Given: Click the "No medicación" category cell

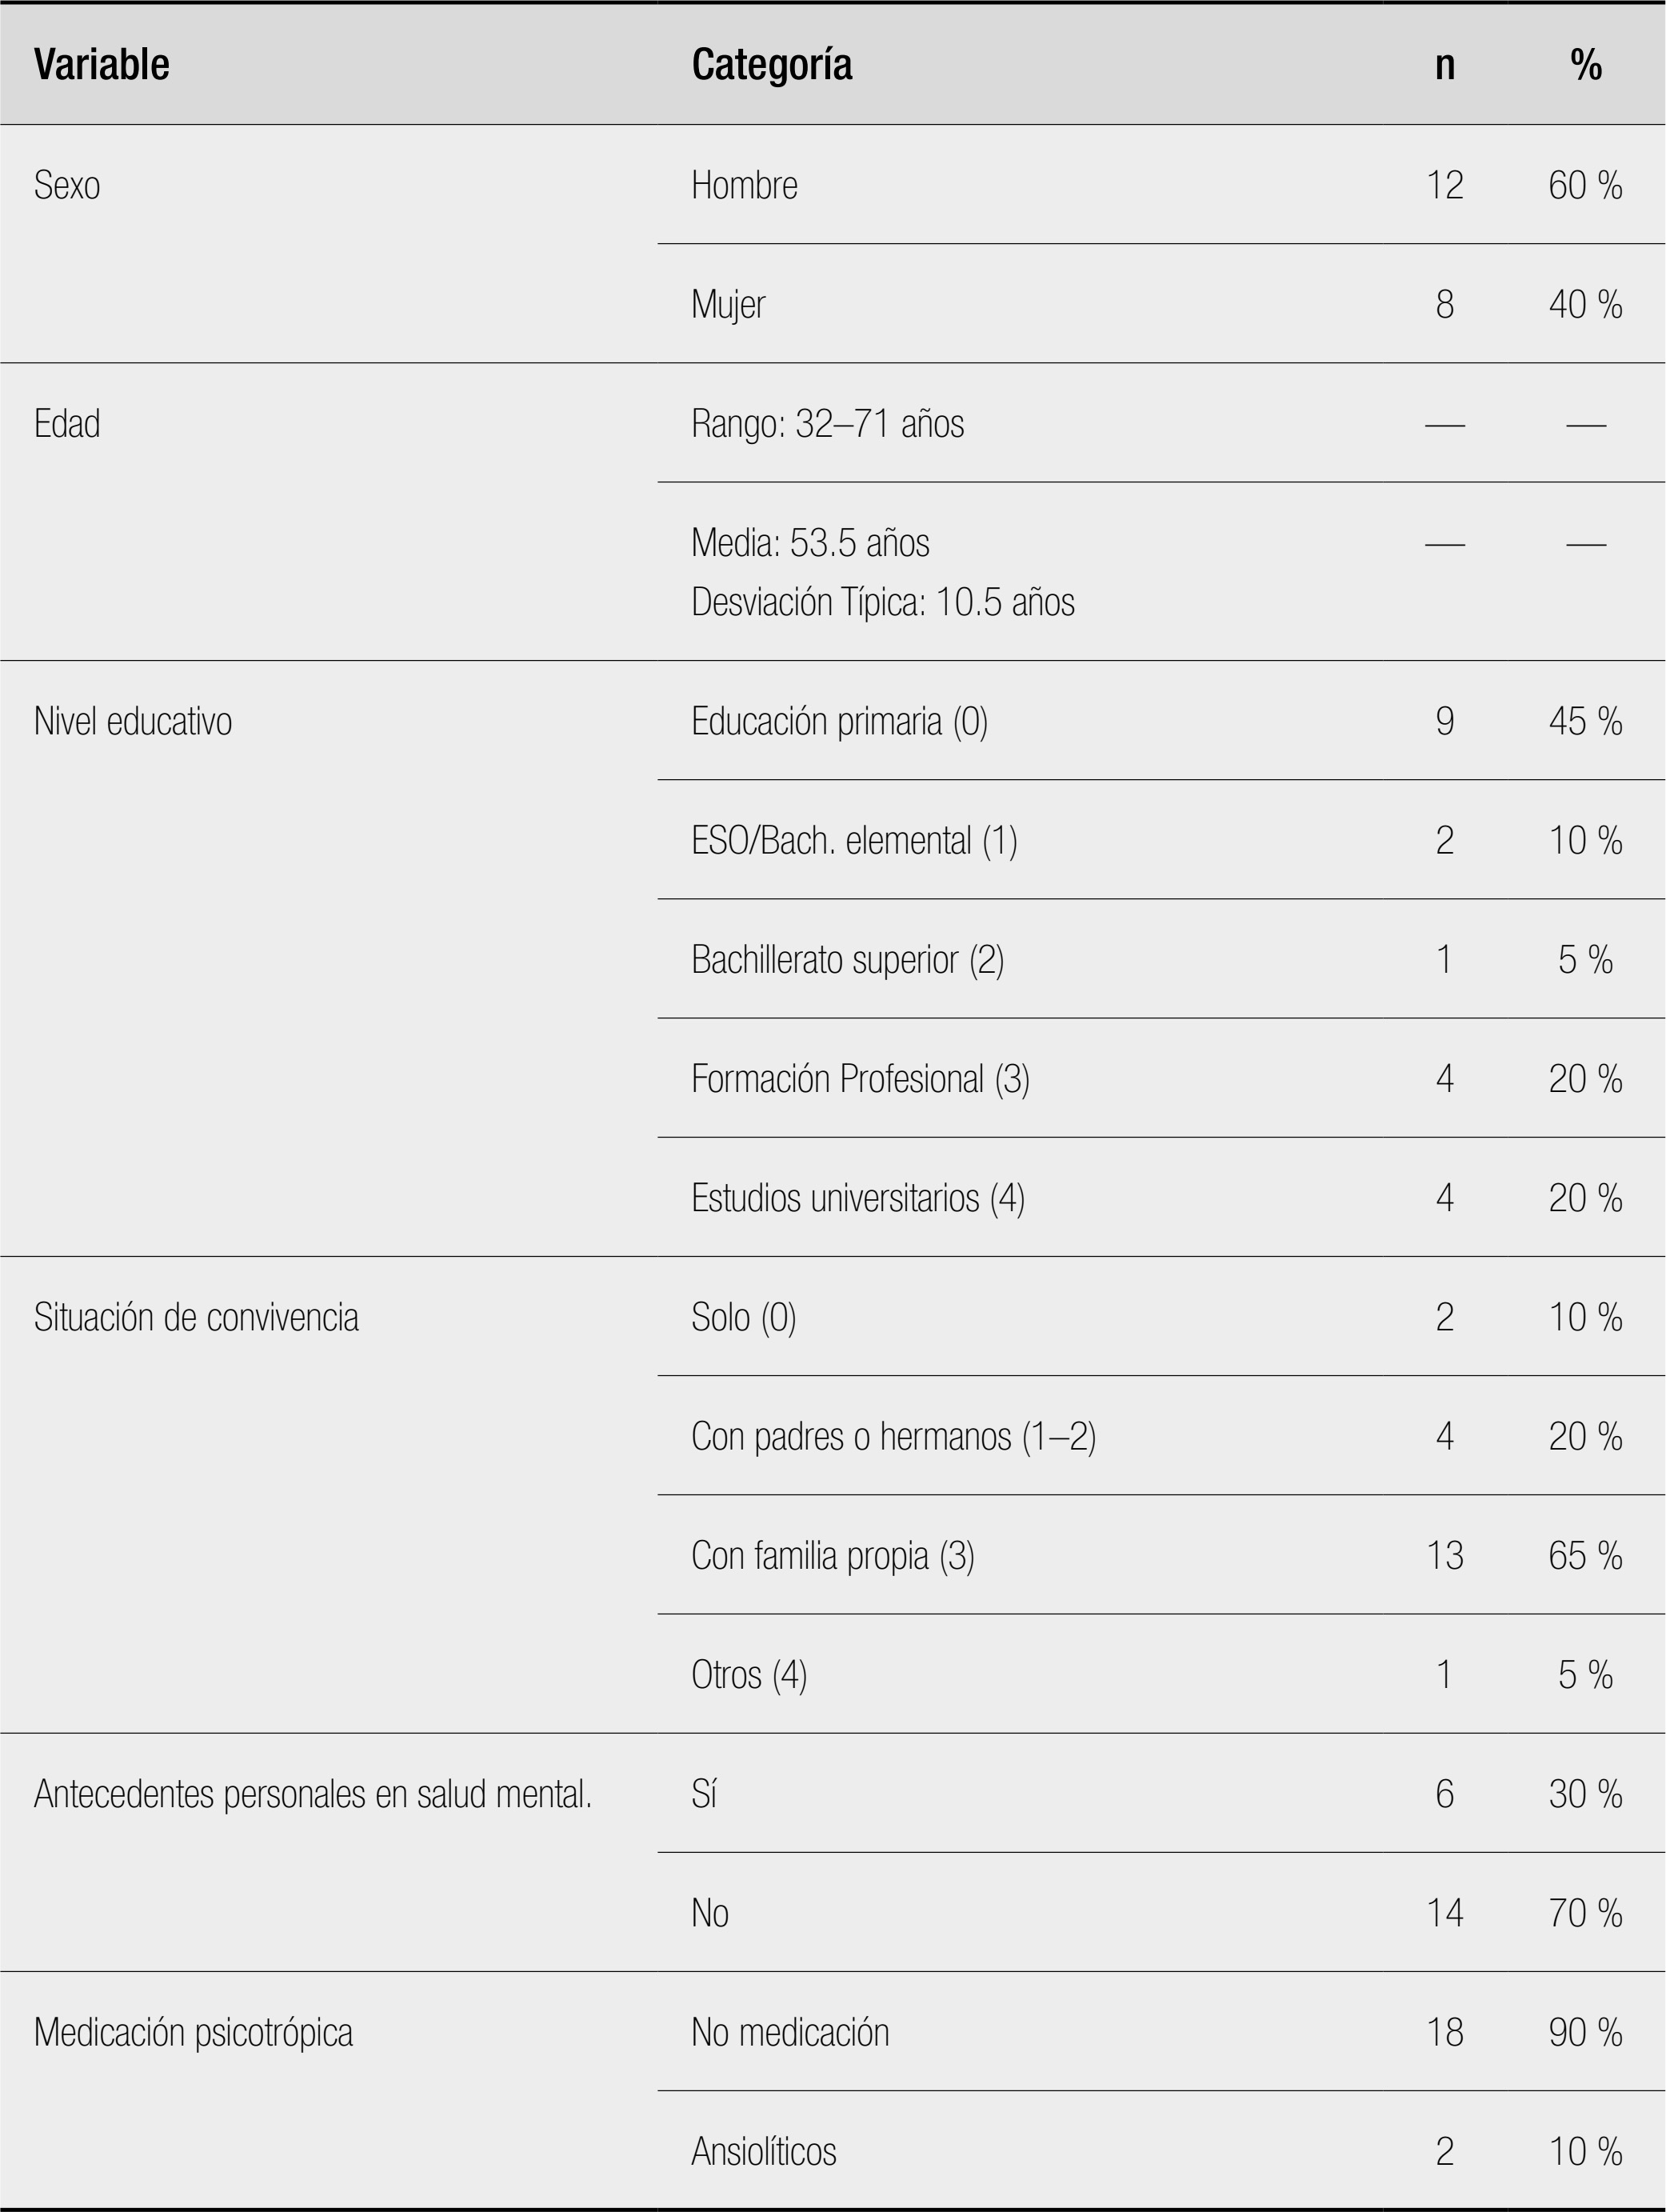Looking at the screenshot, I should [789, 2033].
